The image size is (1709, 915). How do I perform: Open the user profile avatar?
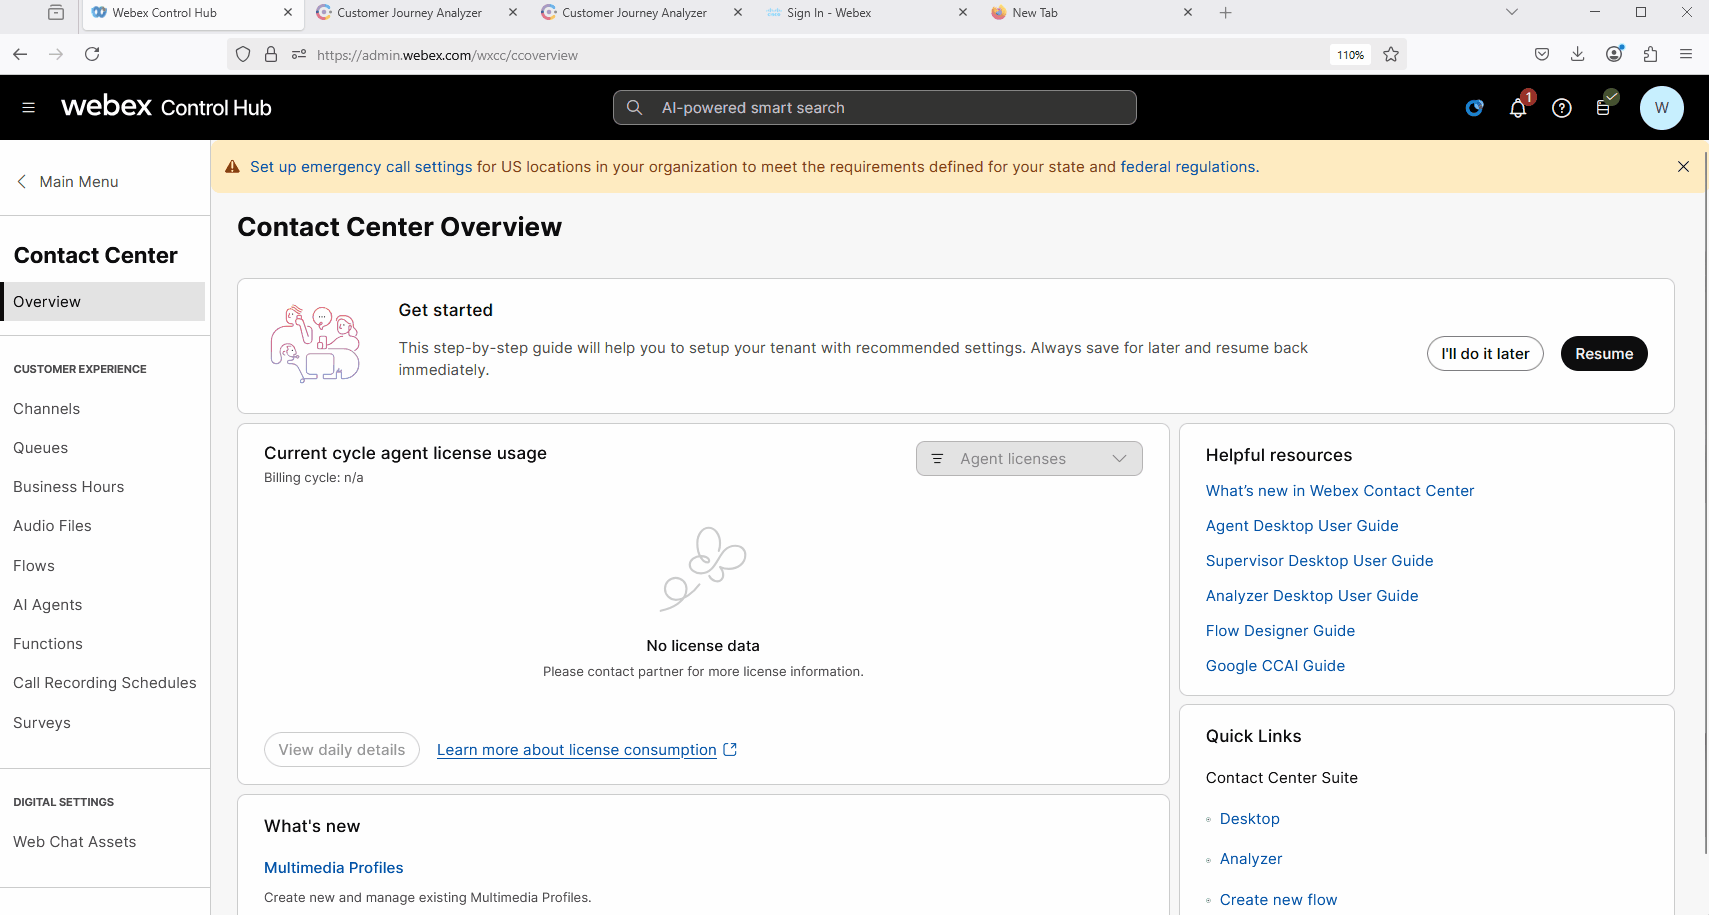[x=1661, y=108]
